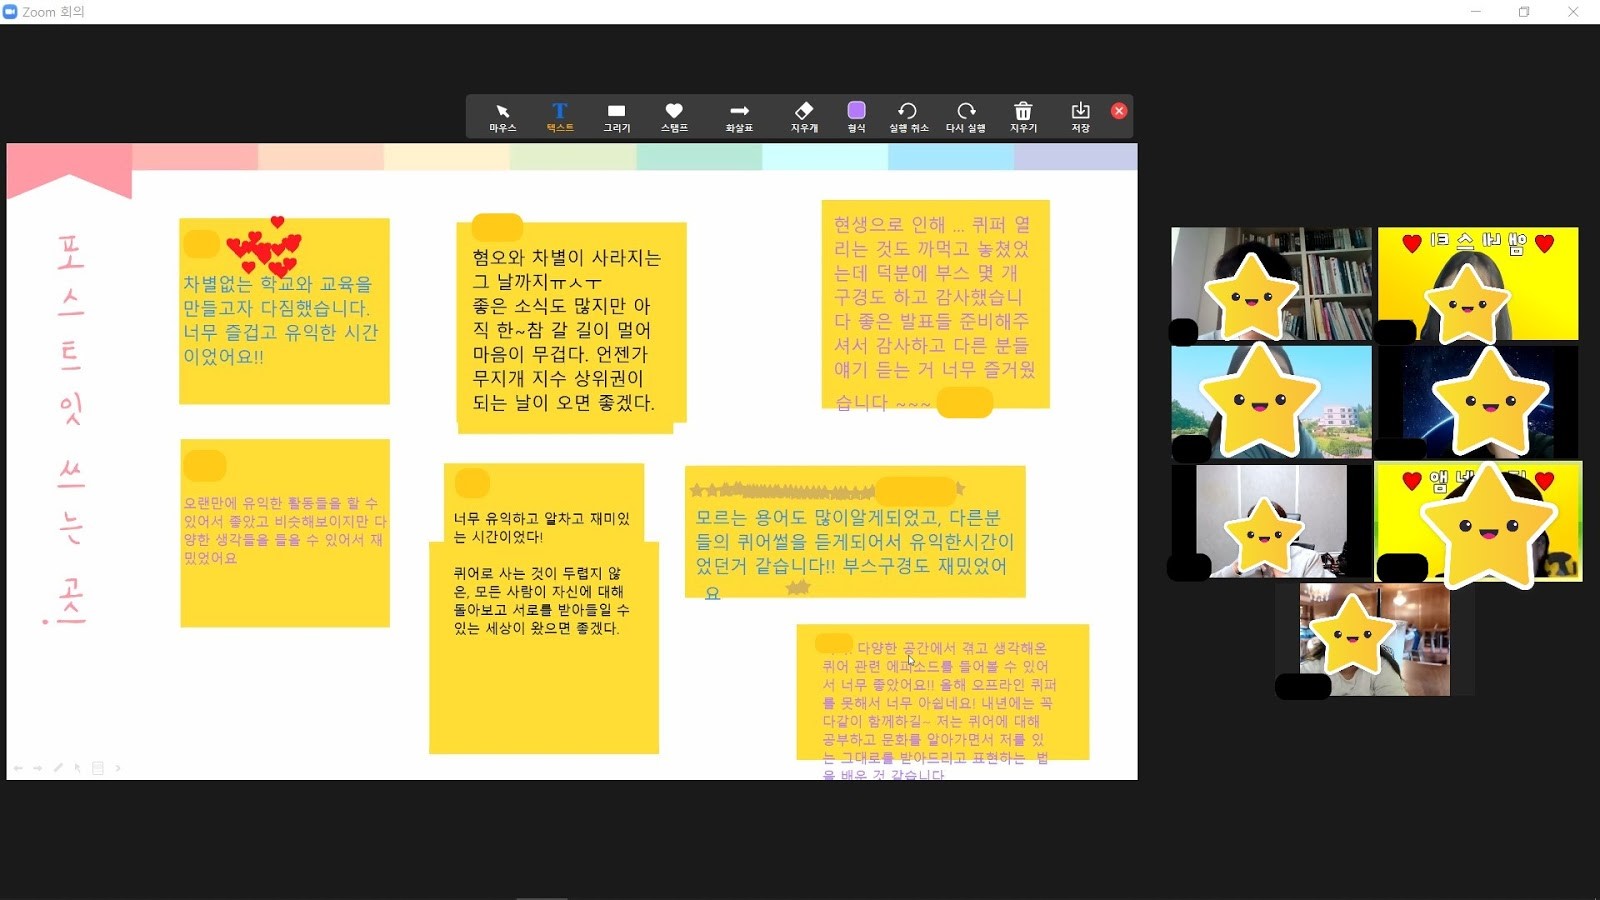Click 다시 실행 (redo) in annotation toolbar
The width and height of the screenshot is (1600, 900).
(965, 116)
